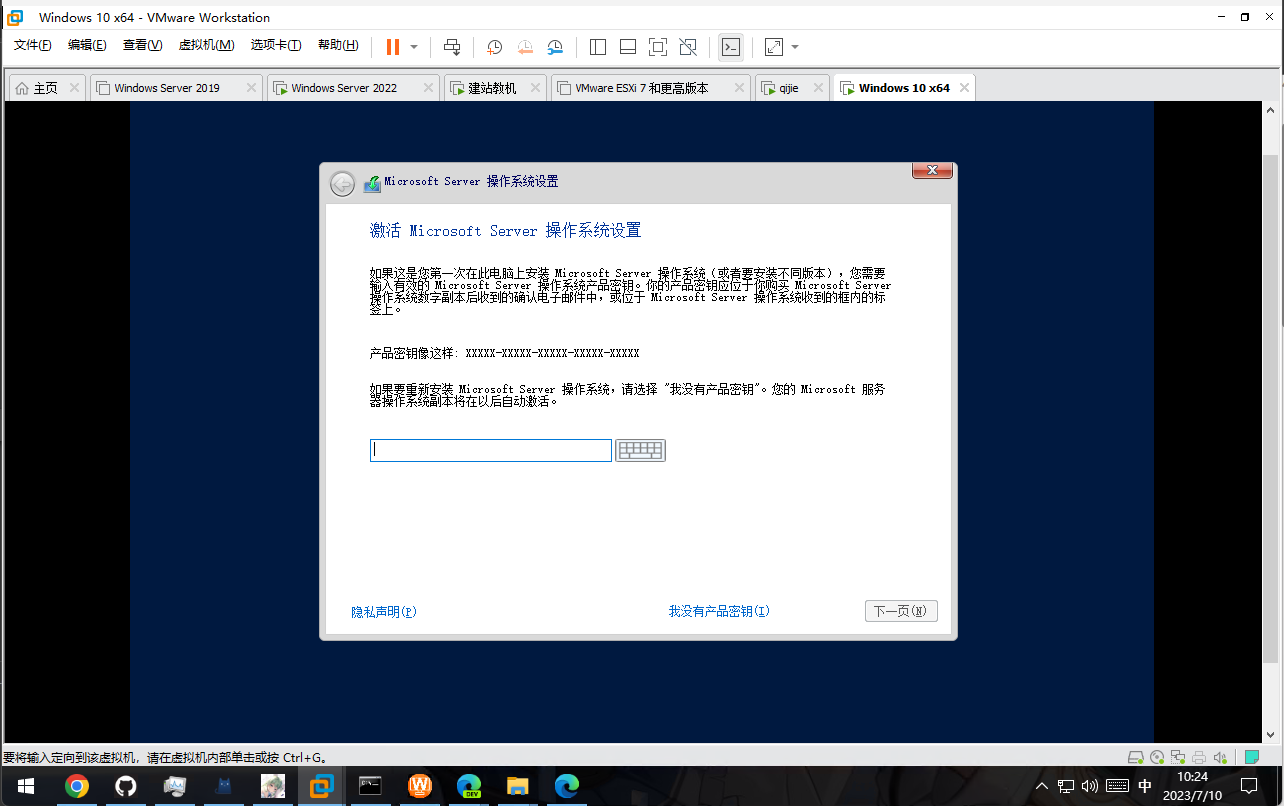Click the stretch guest display icon

click(774, 47)
